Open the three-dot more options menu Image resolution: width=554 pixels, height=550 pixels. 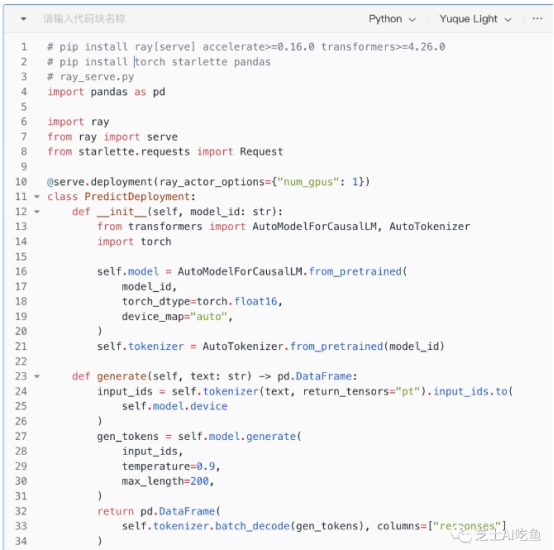(x=537, y=18)
